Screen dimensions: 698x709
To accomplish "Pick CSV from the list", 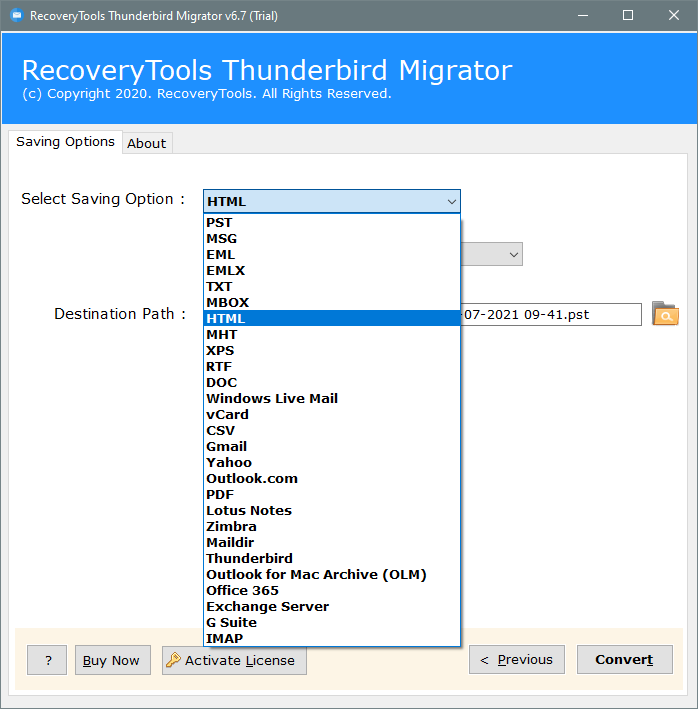I will (332, 430).
